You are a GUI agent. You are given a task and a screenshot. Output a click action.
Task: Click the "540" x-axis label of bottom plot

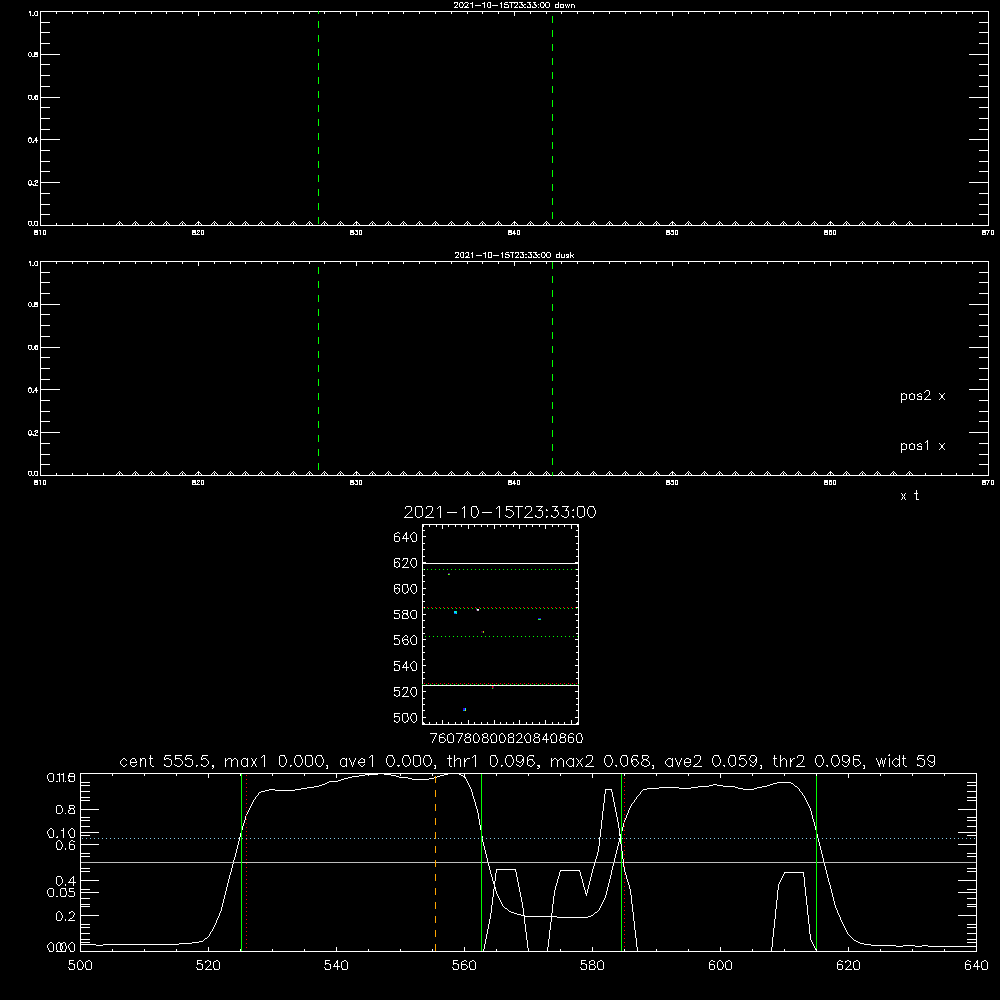[336, 966]
